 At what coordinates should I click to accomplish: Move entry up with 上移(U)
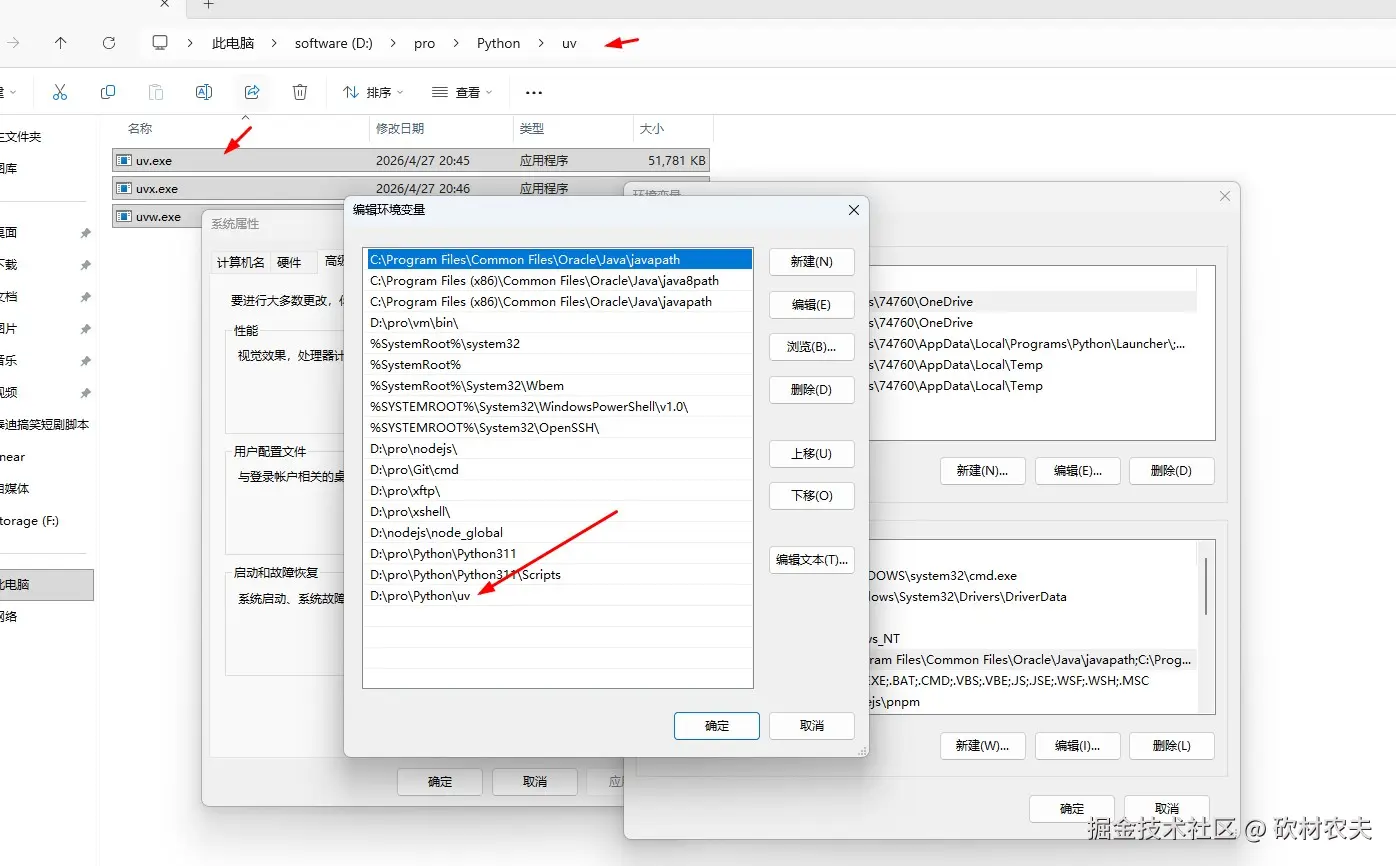coord(811,453)
